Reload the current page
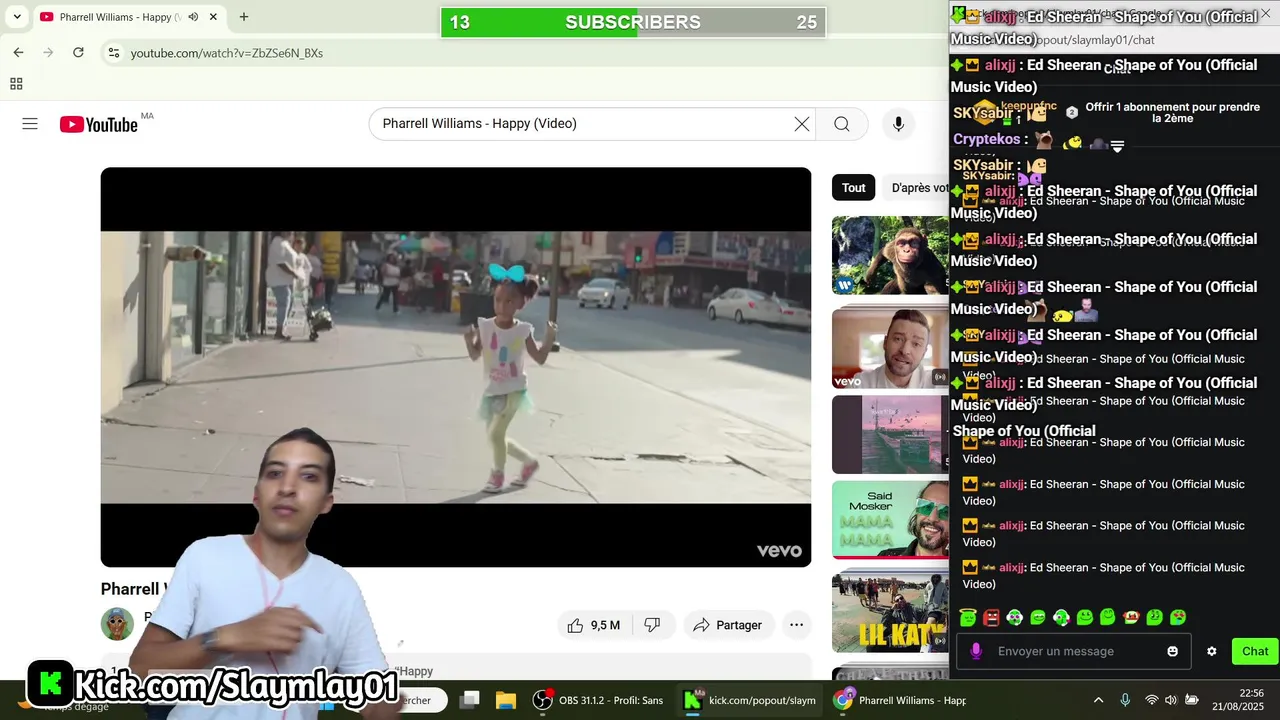 (78, 53)
